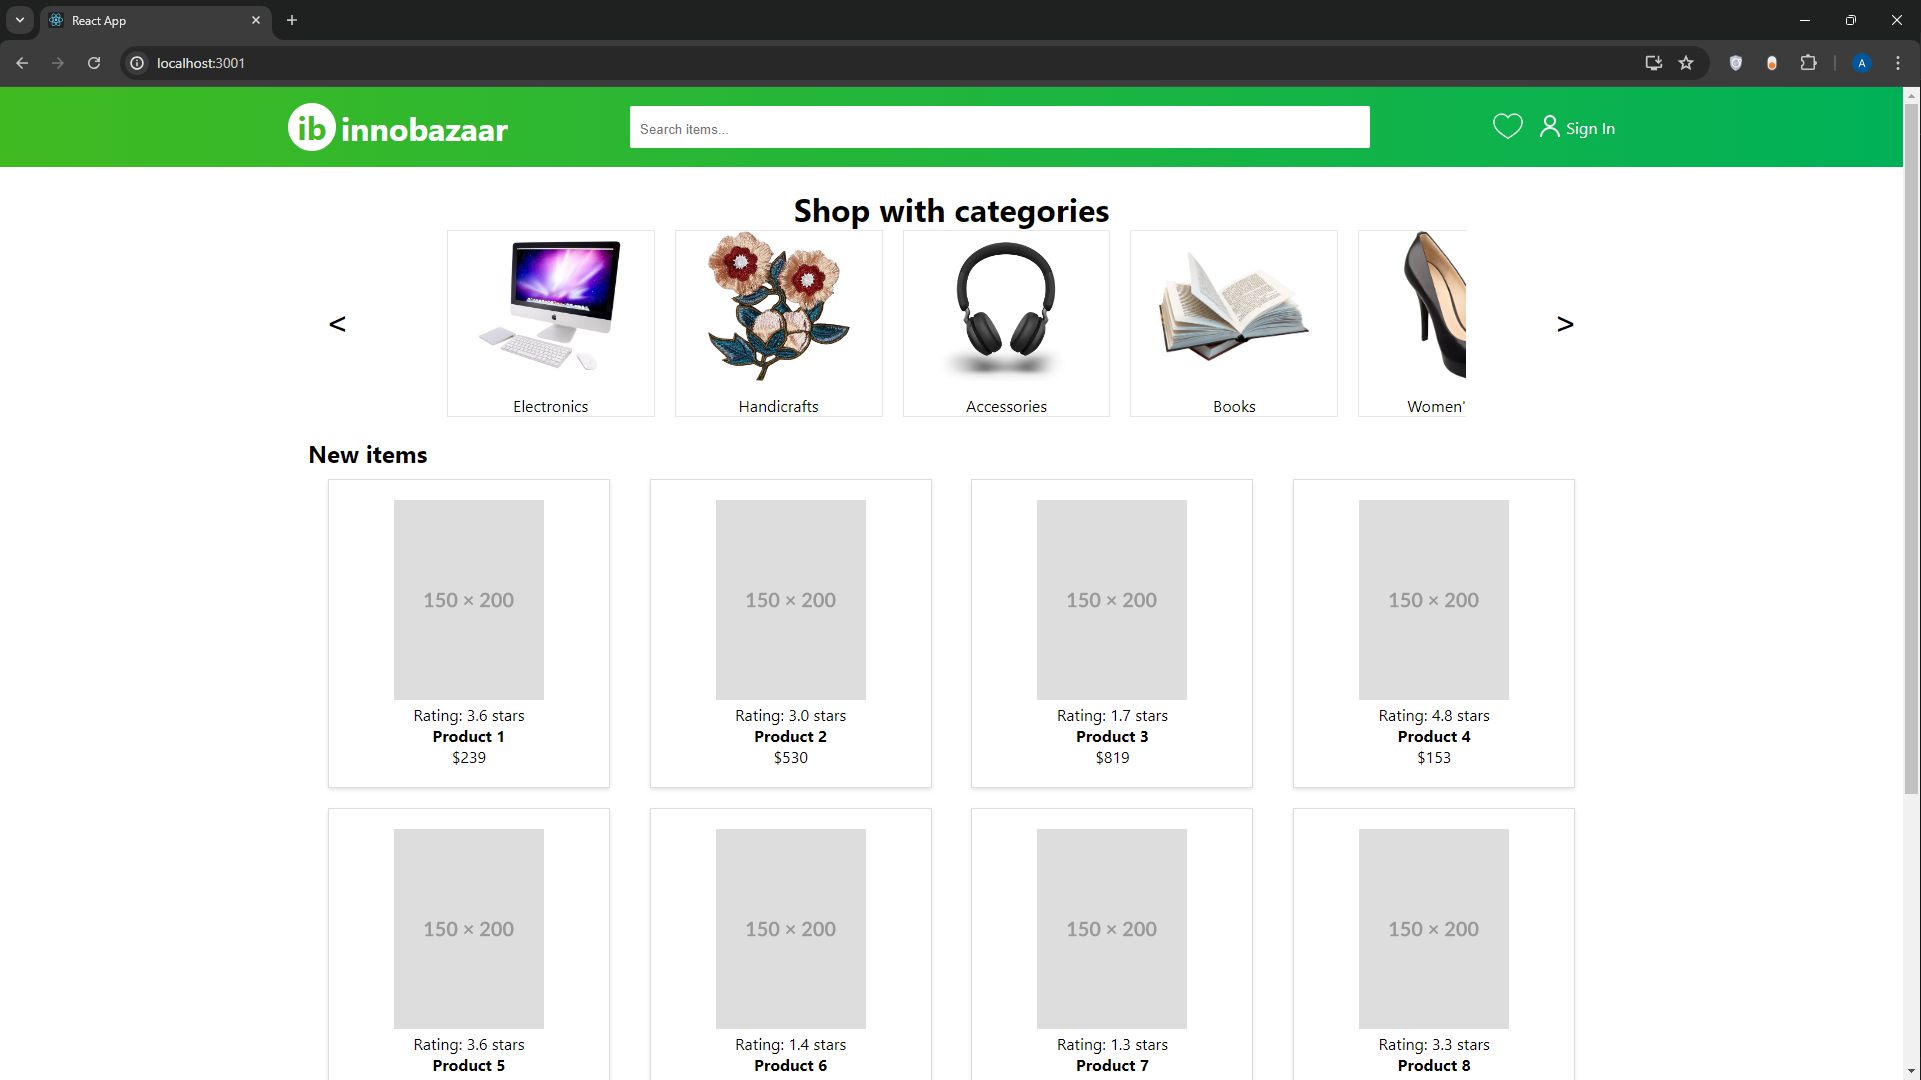Reload the page
The image size is (1921, 1080).
point(94,63)
